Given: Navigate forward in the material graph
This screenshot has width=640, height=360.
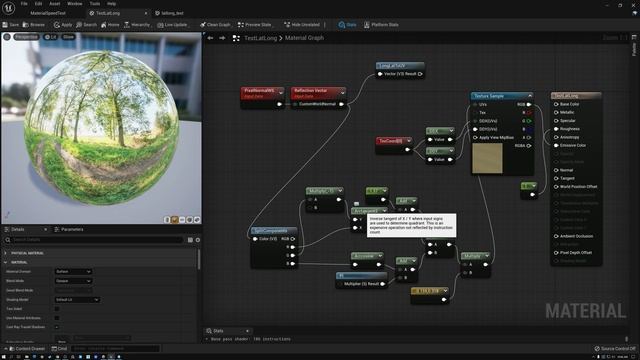Looking at the screenshot, I should click(222, 38).
